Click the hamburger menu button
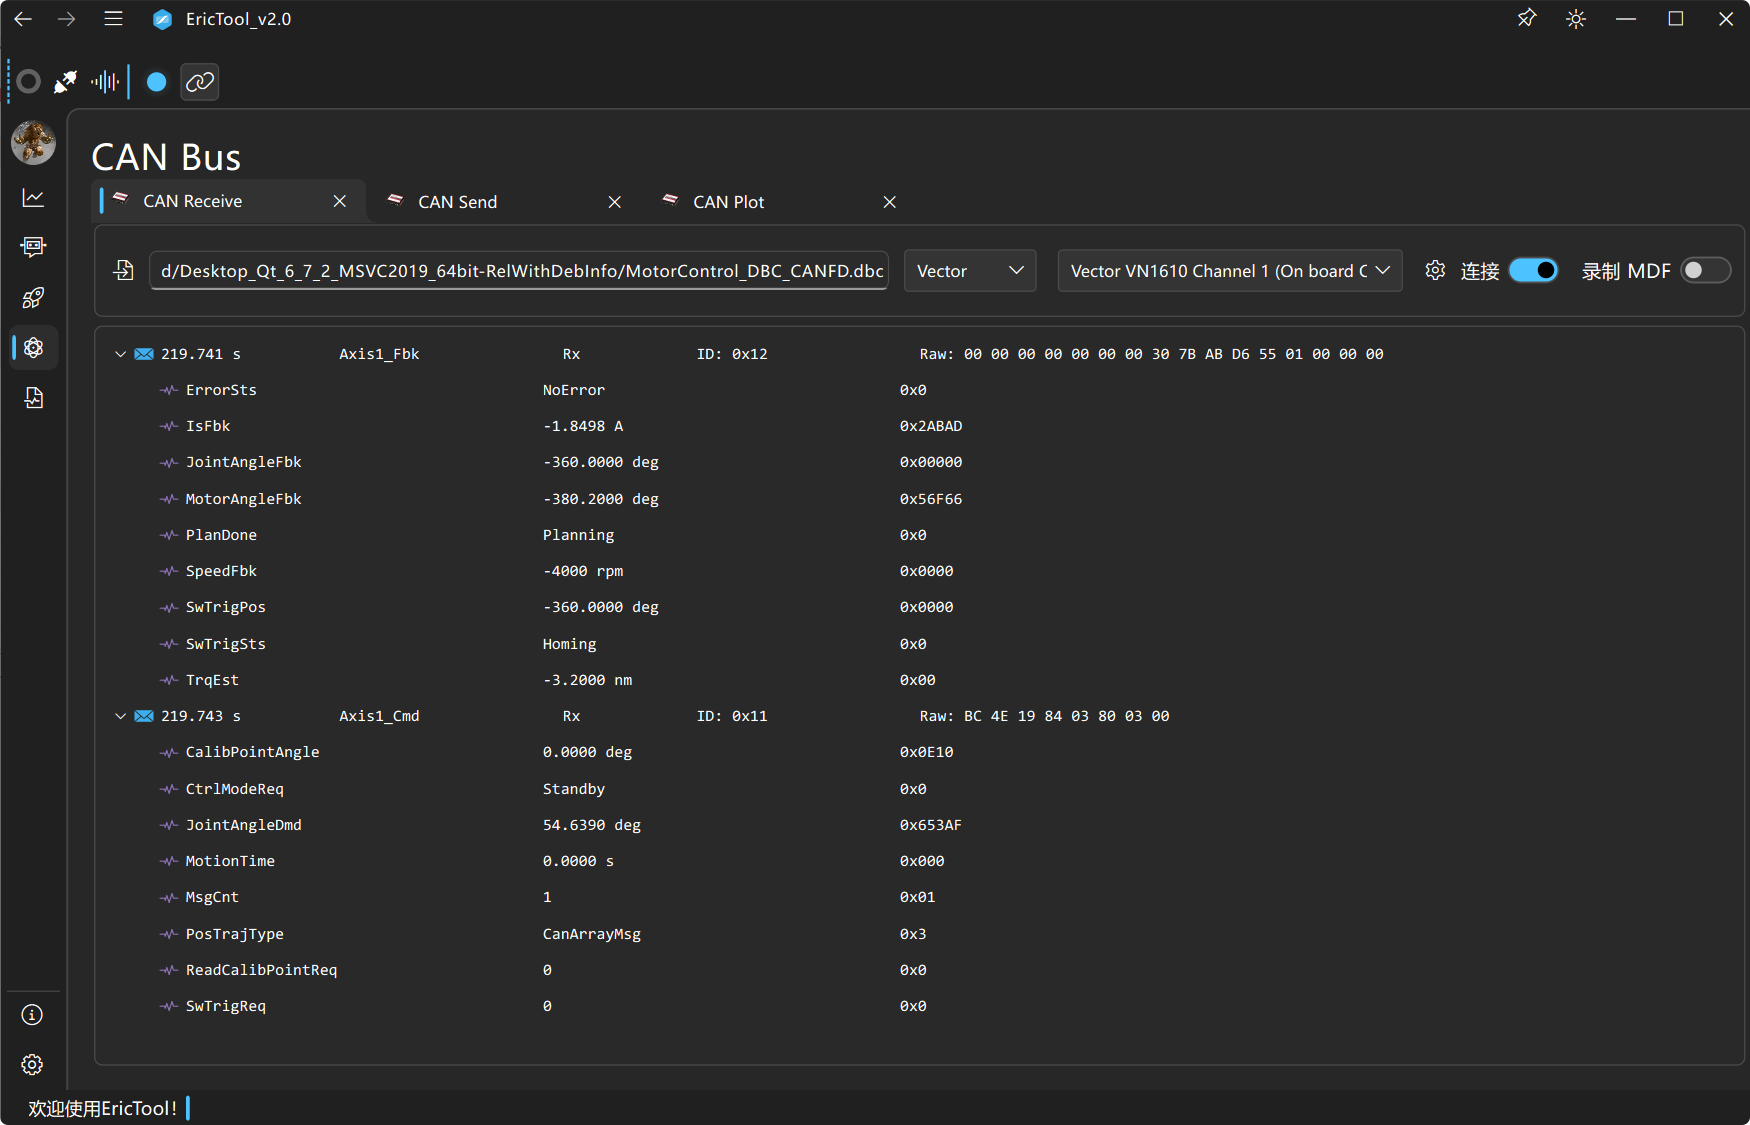Screen dimensions: 1750x1125 (113, 19)
